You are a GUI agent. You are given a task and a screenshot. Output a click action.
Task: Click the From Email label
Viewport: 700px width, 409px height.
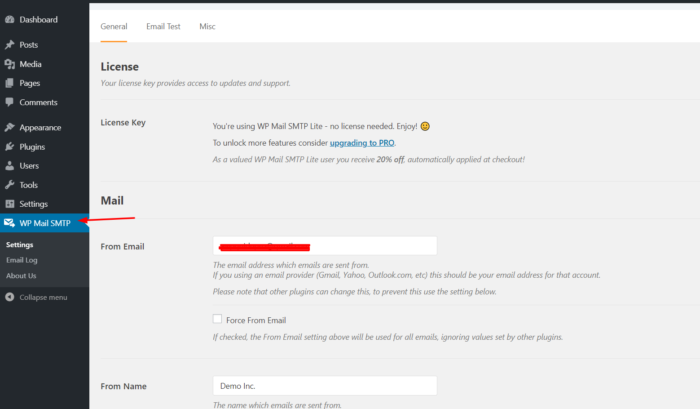tap(122, 246)
